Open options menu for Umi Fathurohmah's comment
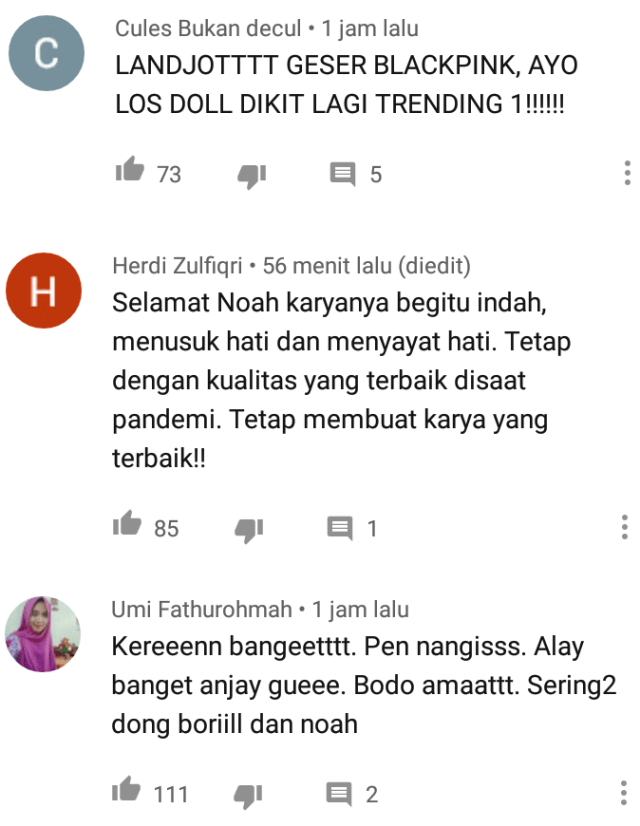This screenshot has width=640, height=826. (623, 792)
